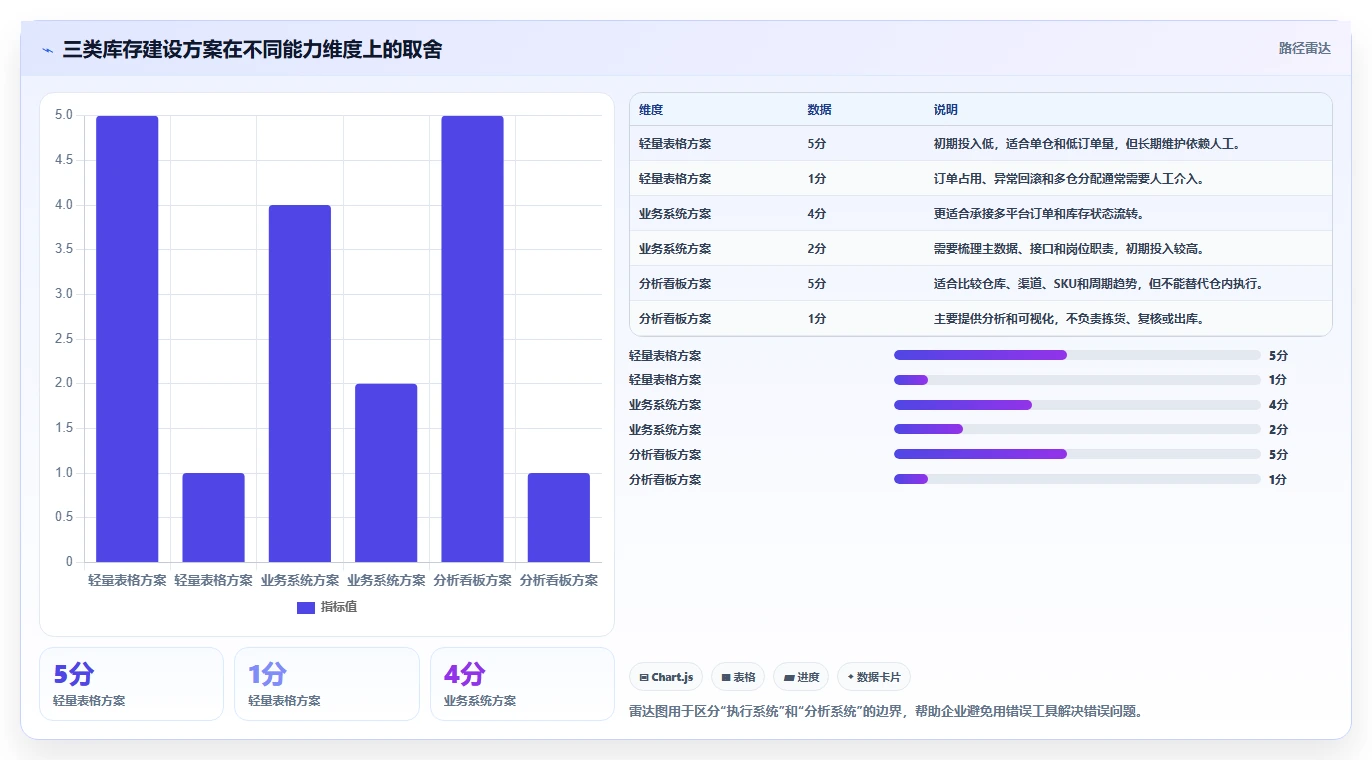Select the title 三类库存建设方案在不同能力维度上的取舍
Image resolution: width=1372 pixels, height=760 pixels.
click(x=252, y=49)
